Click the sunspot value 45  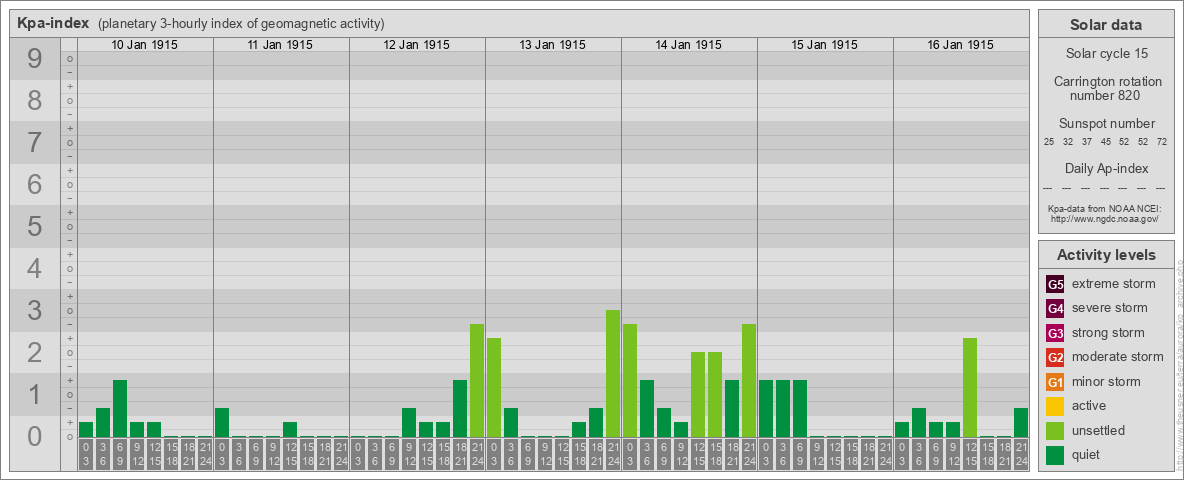point(1105,142)
